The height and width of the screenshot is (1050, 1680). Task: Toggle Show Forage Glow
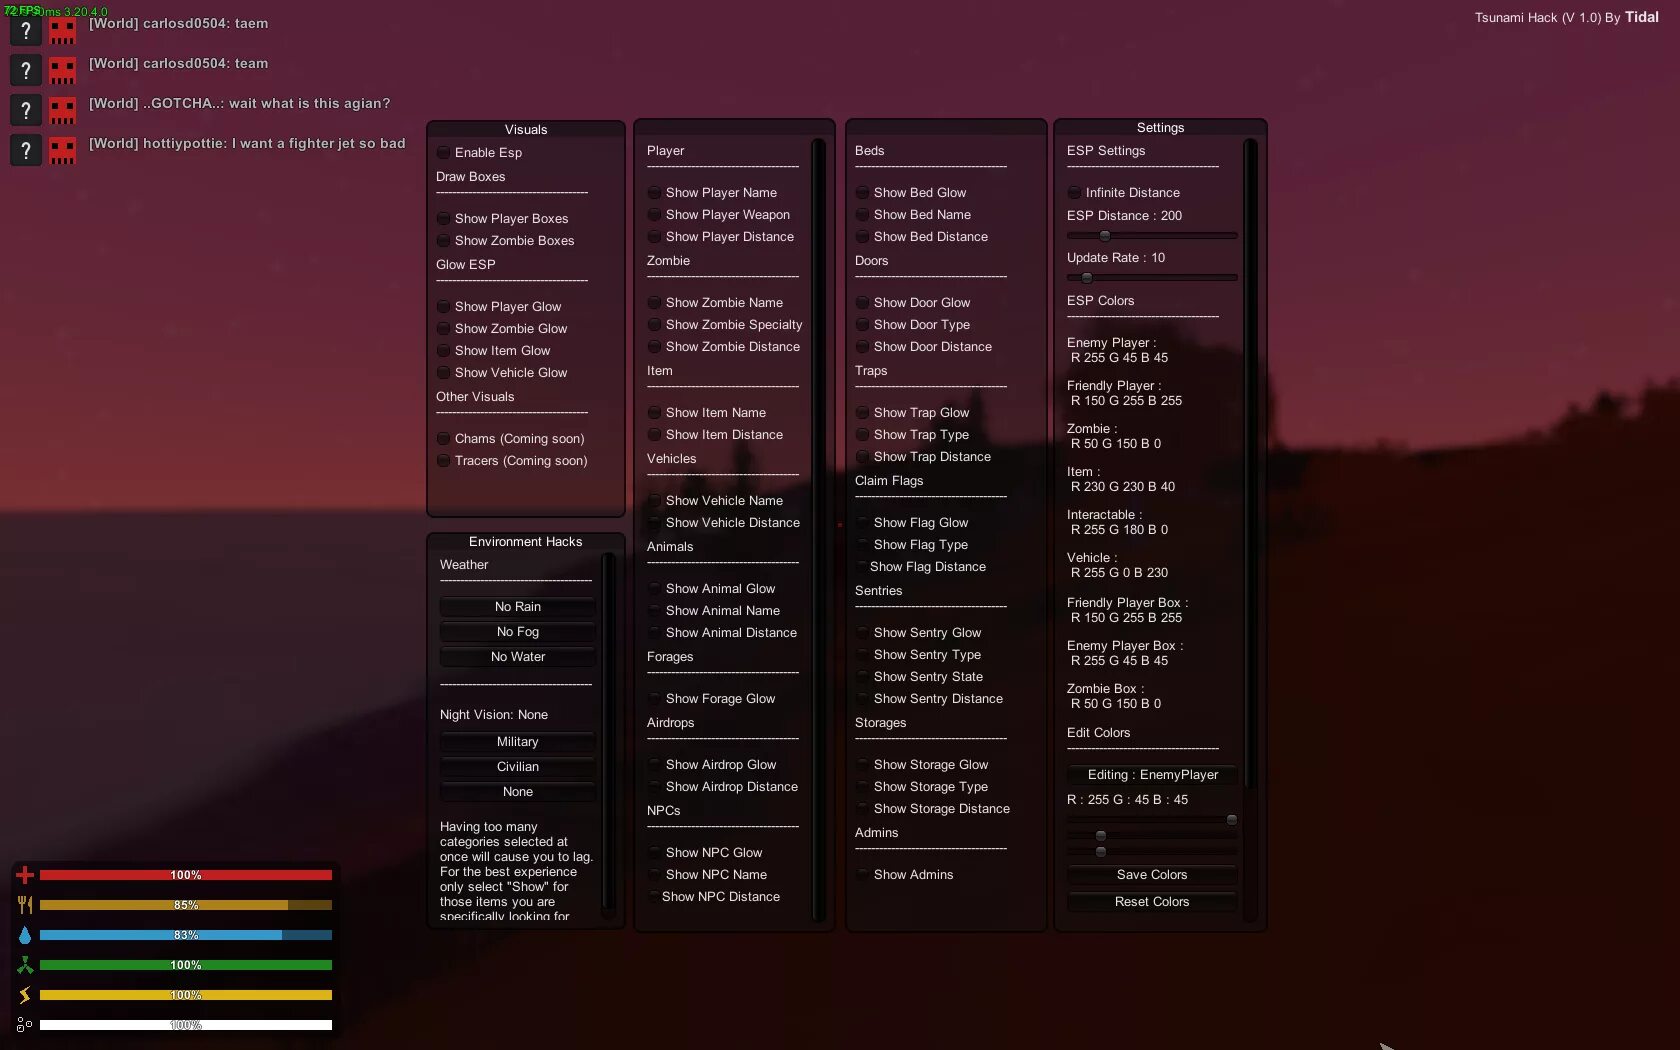[655, 698]
